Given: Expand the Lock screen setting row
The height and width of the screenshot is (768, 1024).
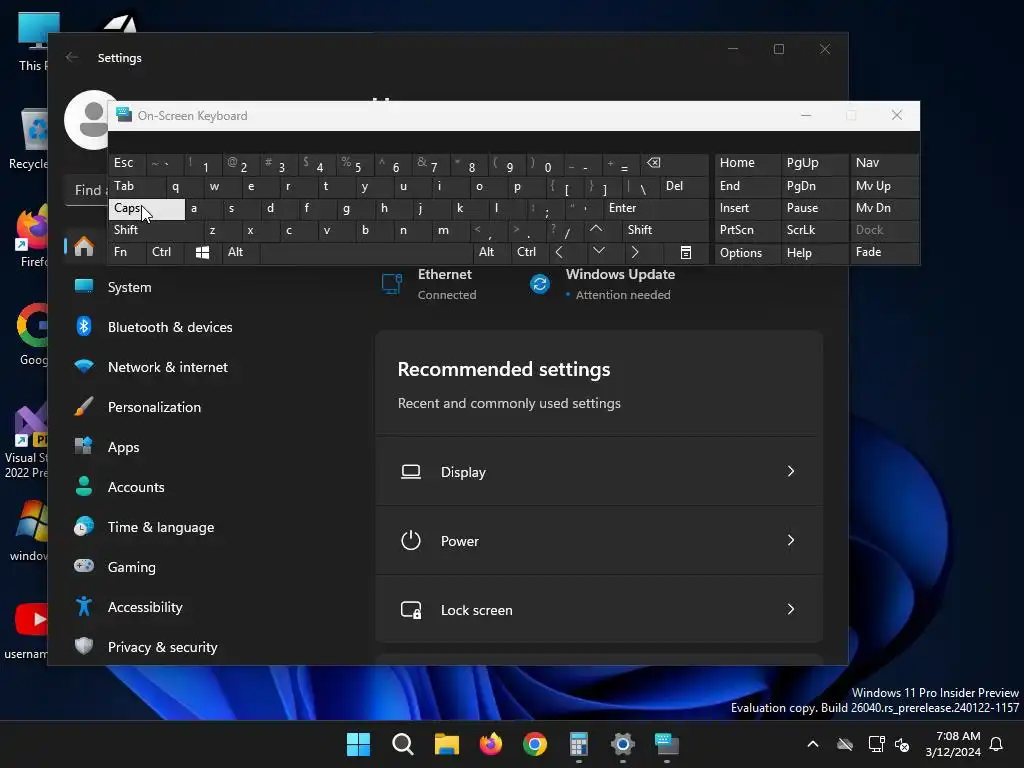Looking at the screenshot, I should tap(599, 609).
